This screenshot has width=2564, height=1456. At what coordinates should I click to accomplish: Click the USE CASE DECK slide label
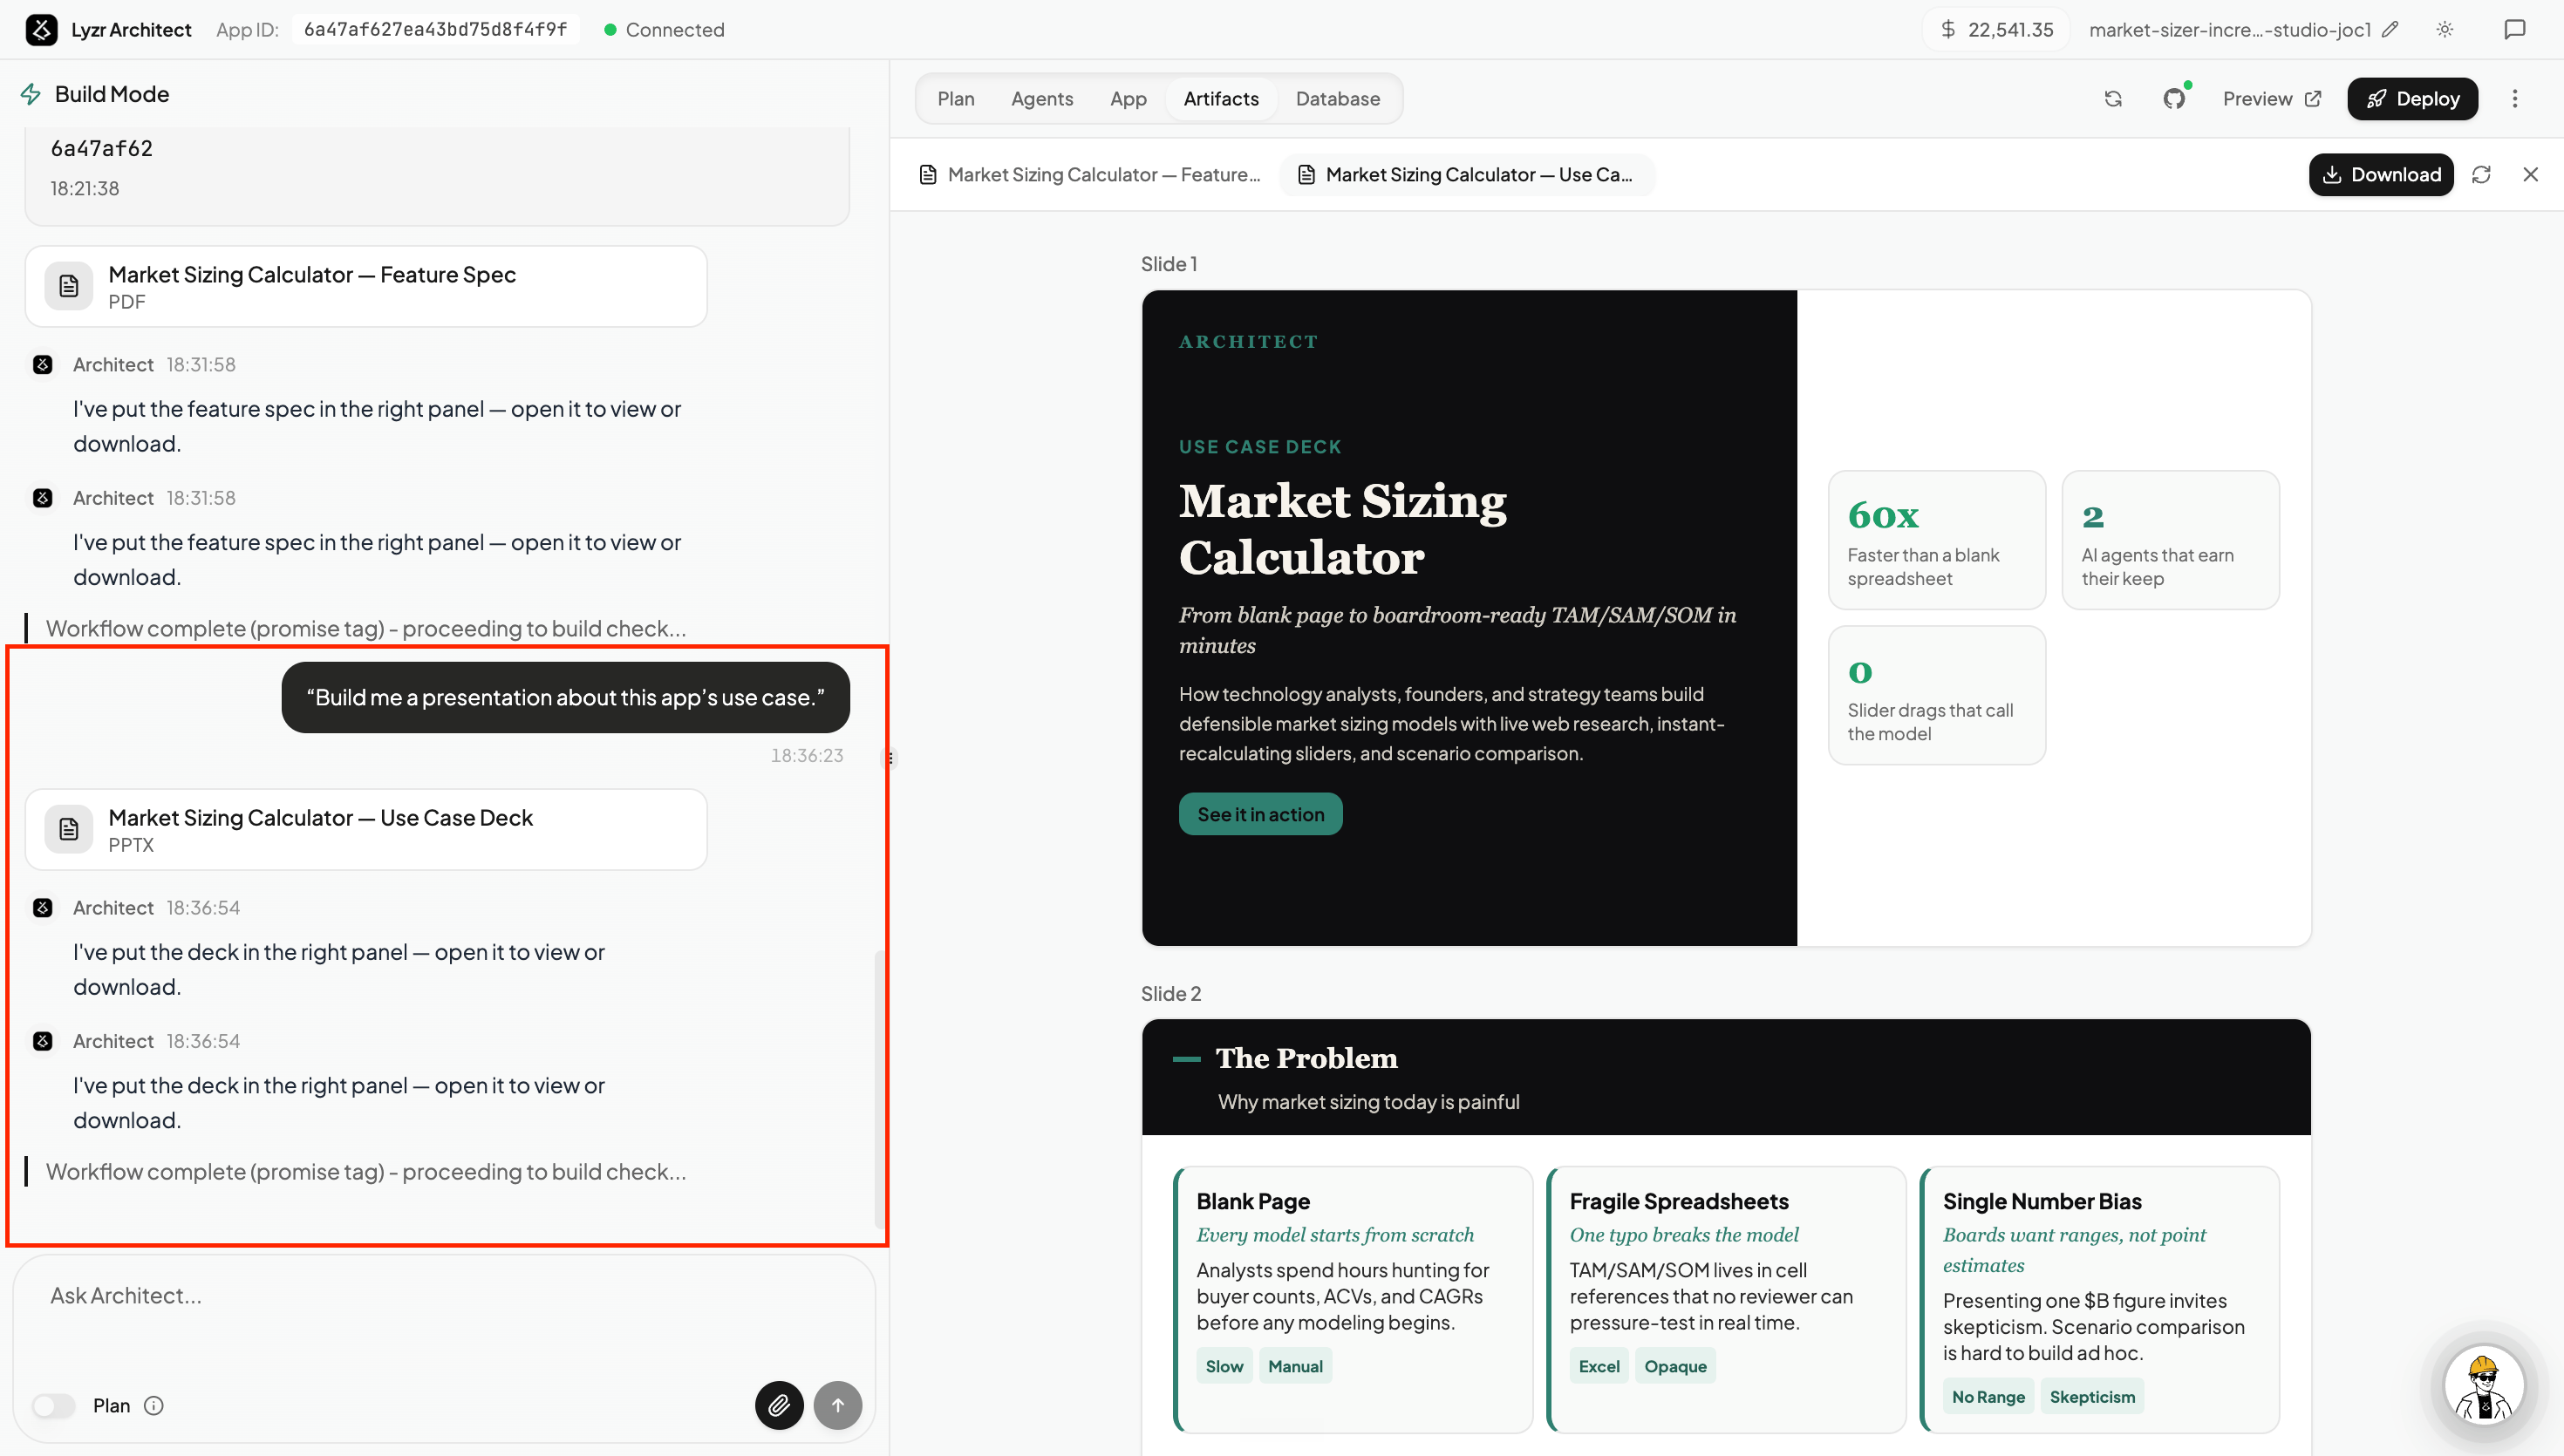1259,447
